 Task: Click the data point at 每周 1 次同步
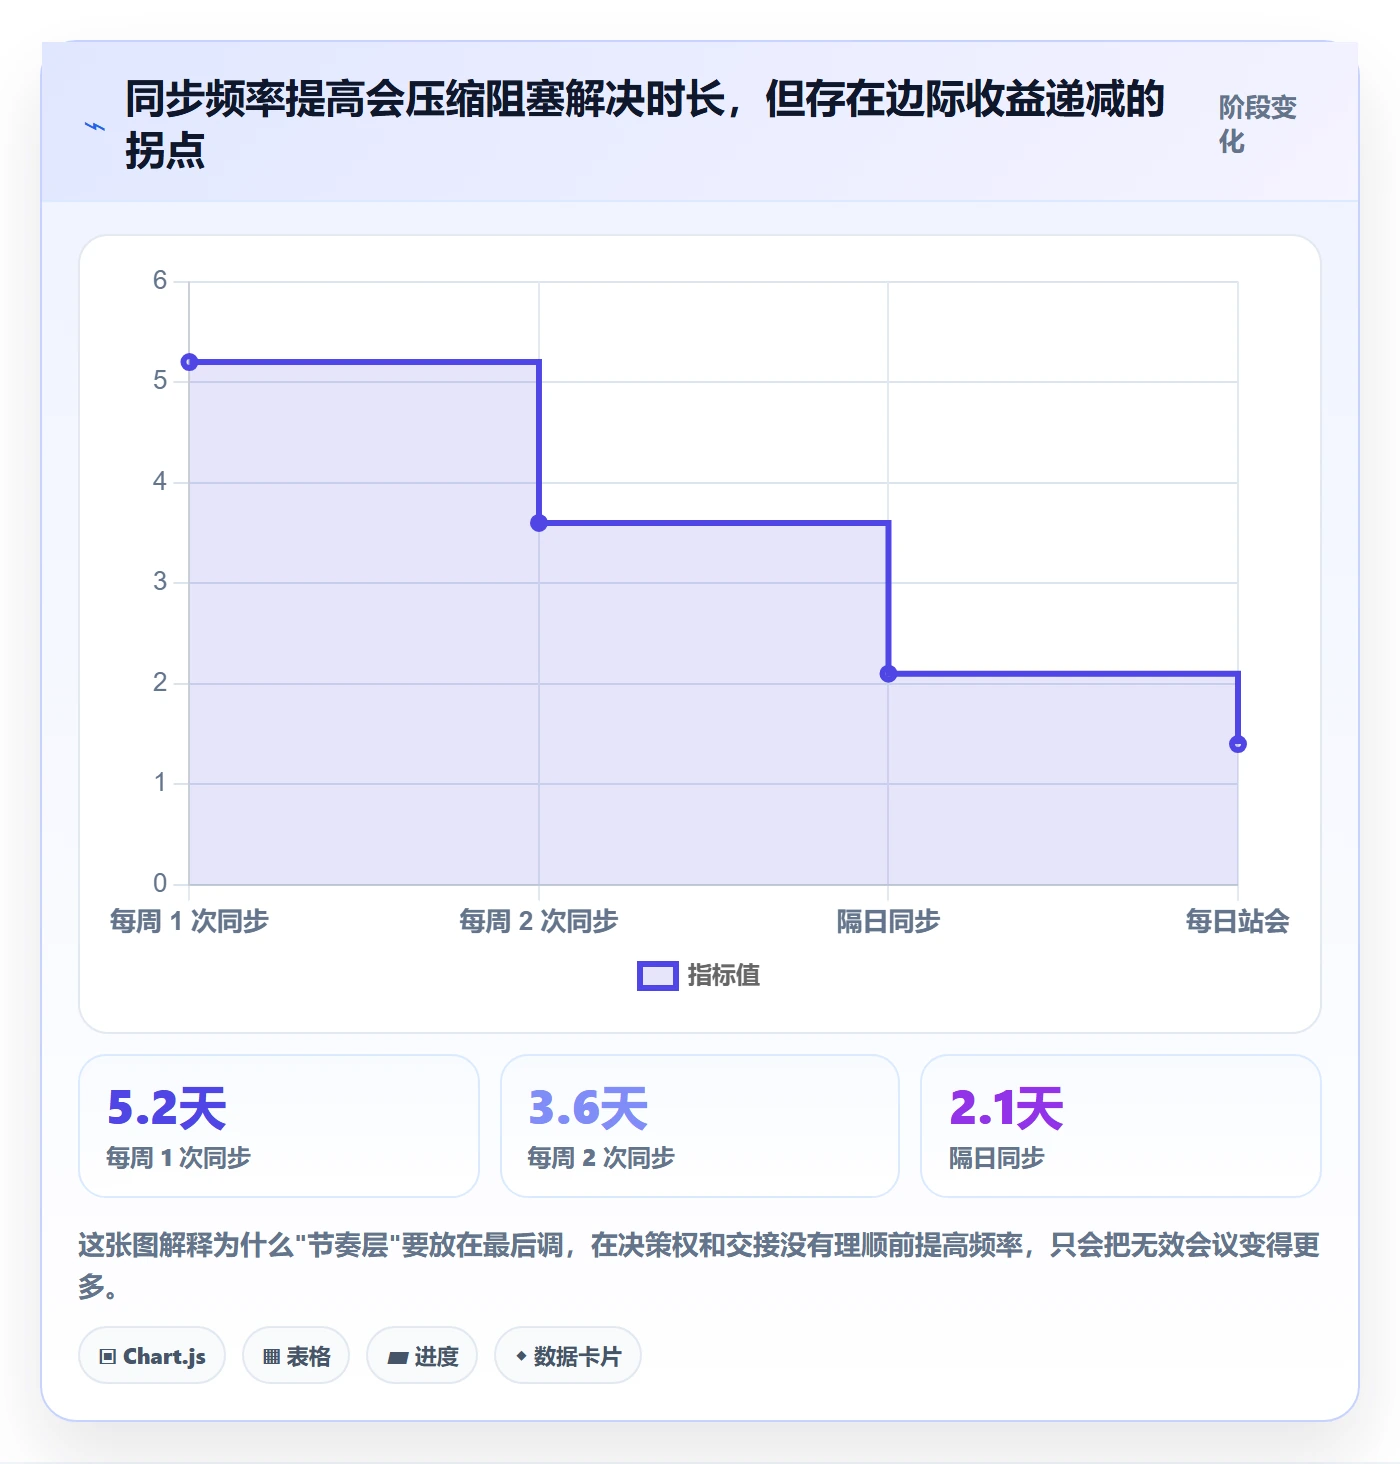coord(189,362)
